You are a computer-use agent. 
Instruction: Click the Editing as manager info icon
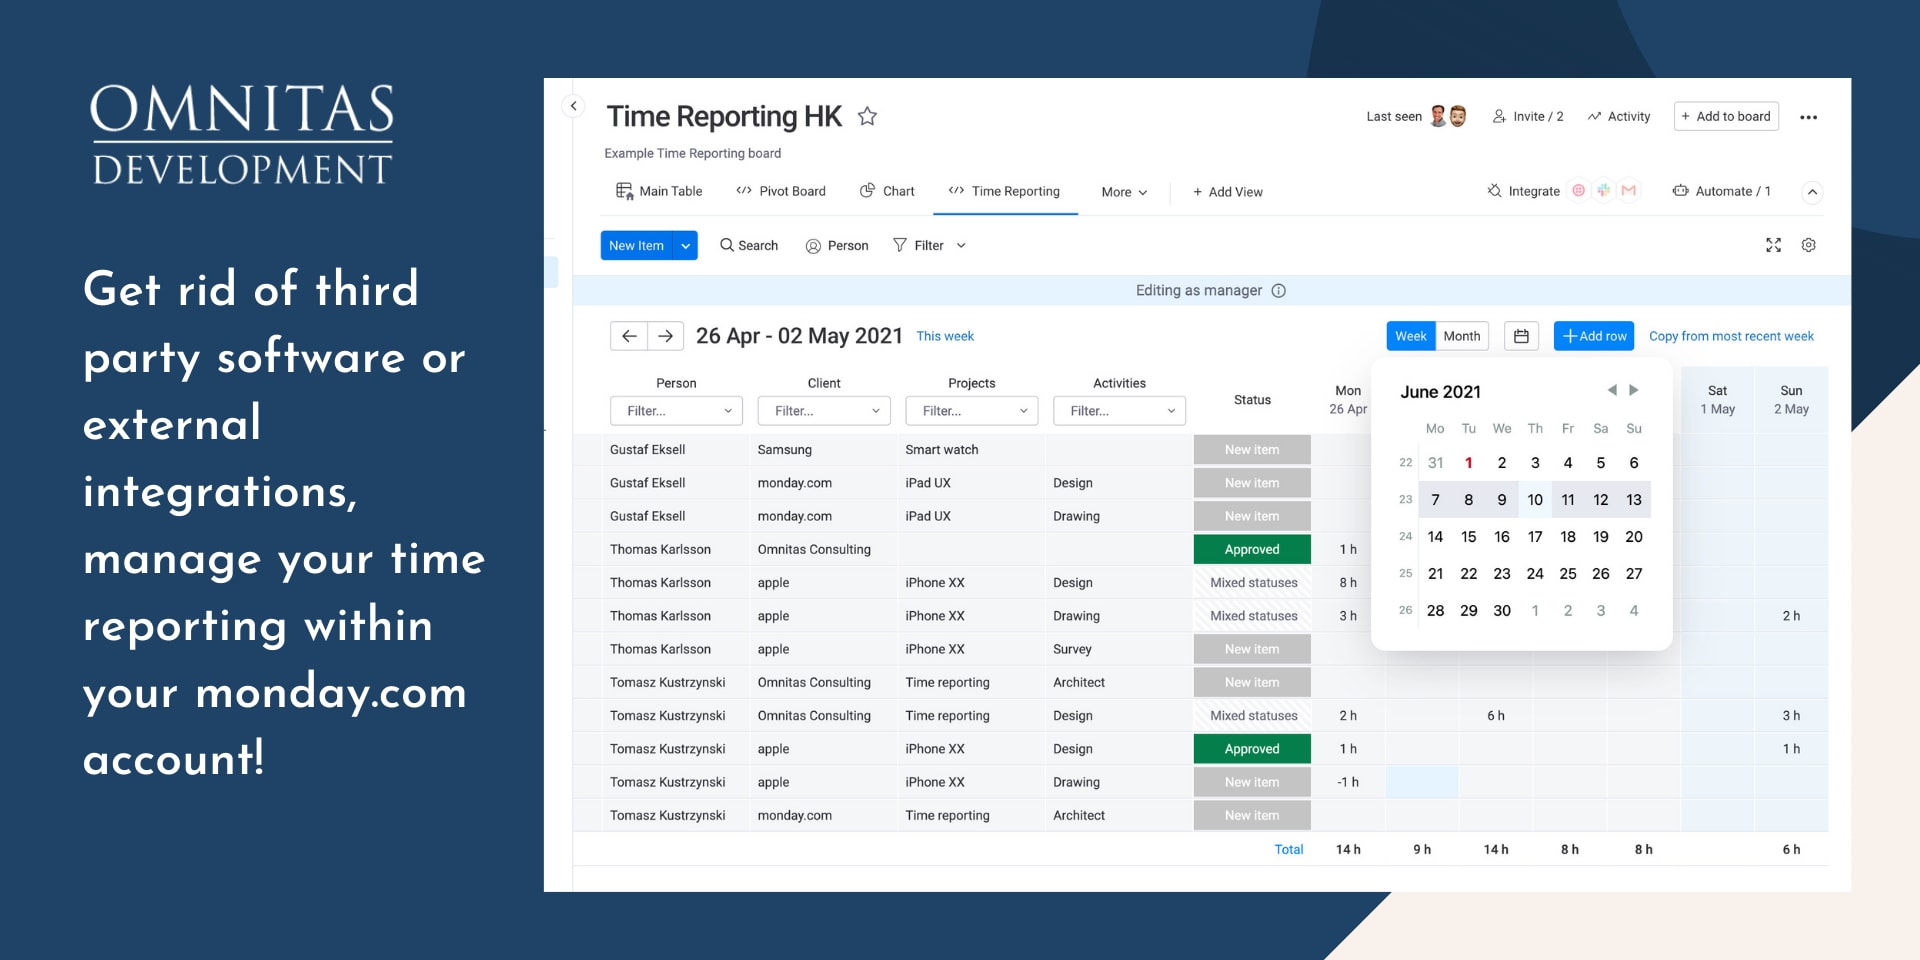tap(1278, 291)
